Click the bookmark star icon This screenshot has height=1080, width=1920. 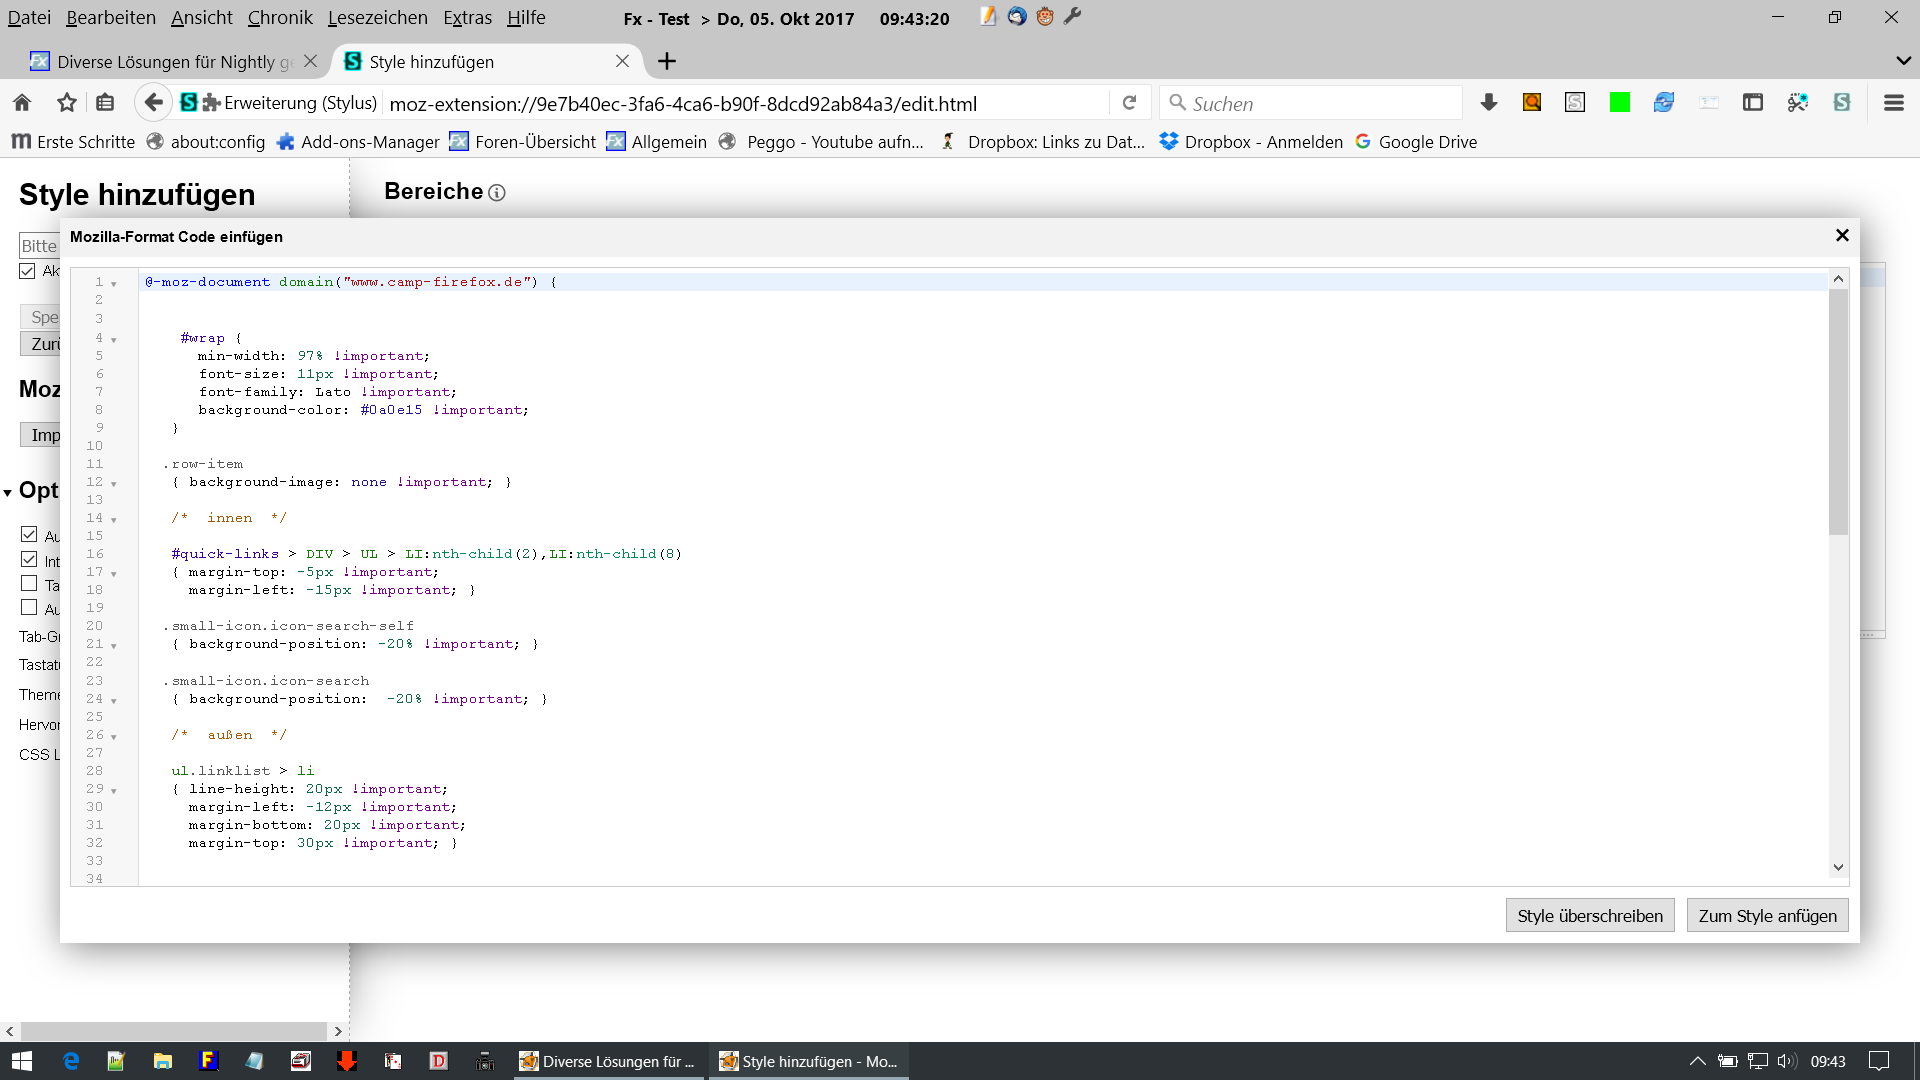tap(67, 103)
